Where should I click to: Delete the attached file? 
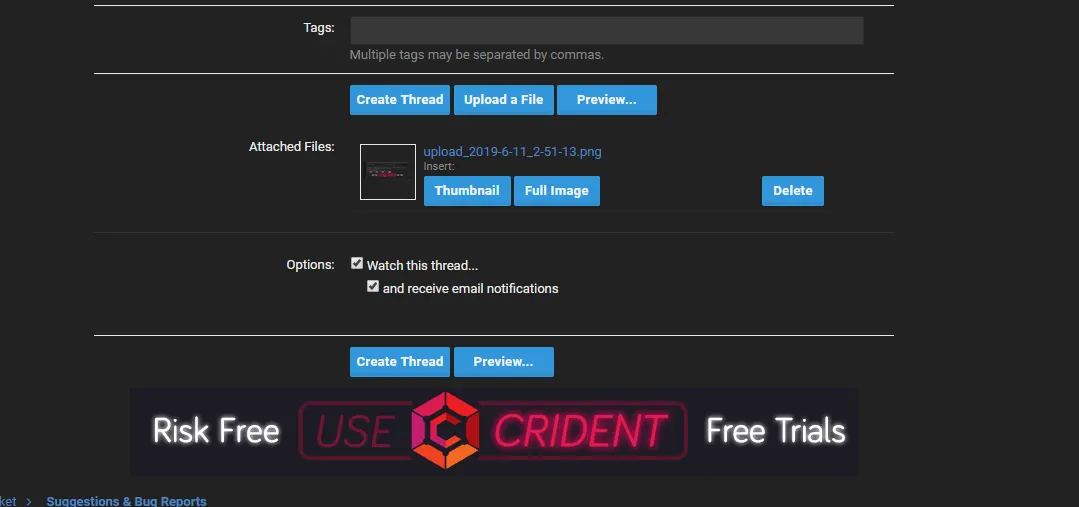click(792, 191)
